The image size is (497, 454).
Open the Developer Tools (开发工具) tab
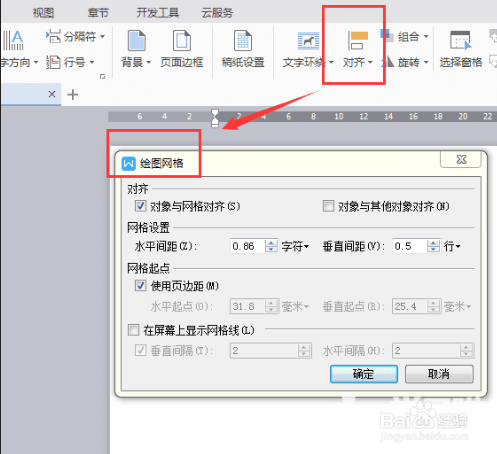[x=157, y=13]
